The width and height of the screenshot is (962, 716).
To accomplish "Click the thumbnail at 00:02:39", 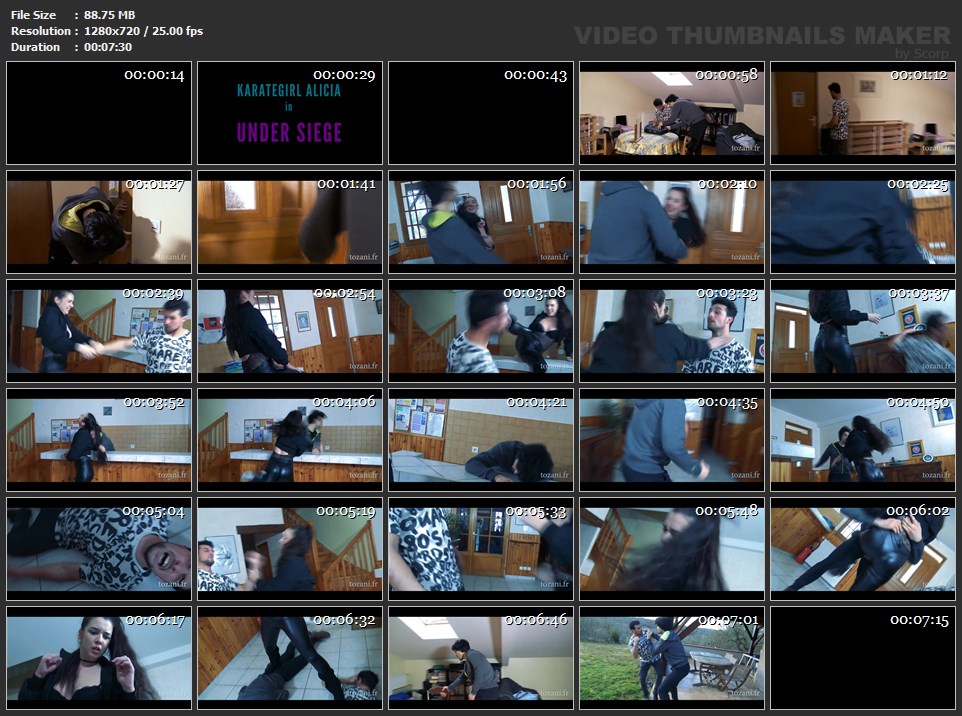I will coord(99,331).
